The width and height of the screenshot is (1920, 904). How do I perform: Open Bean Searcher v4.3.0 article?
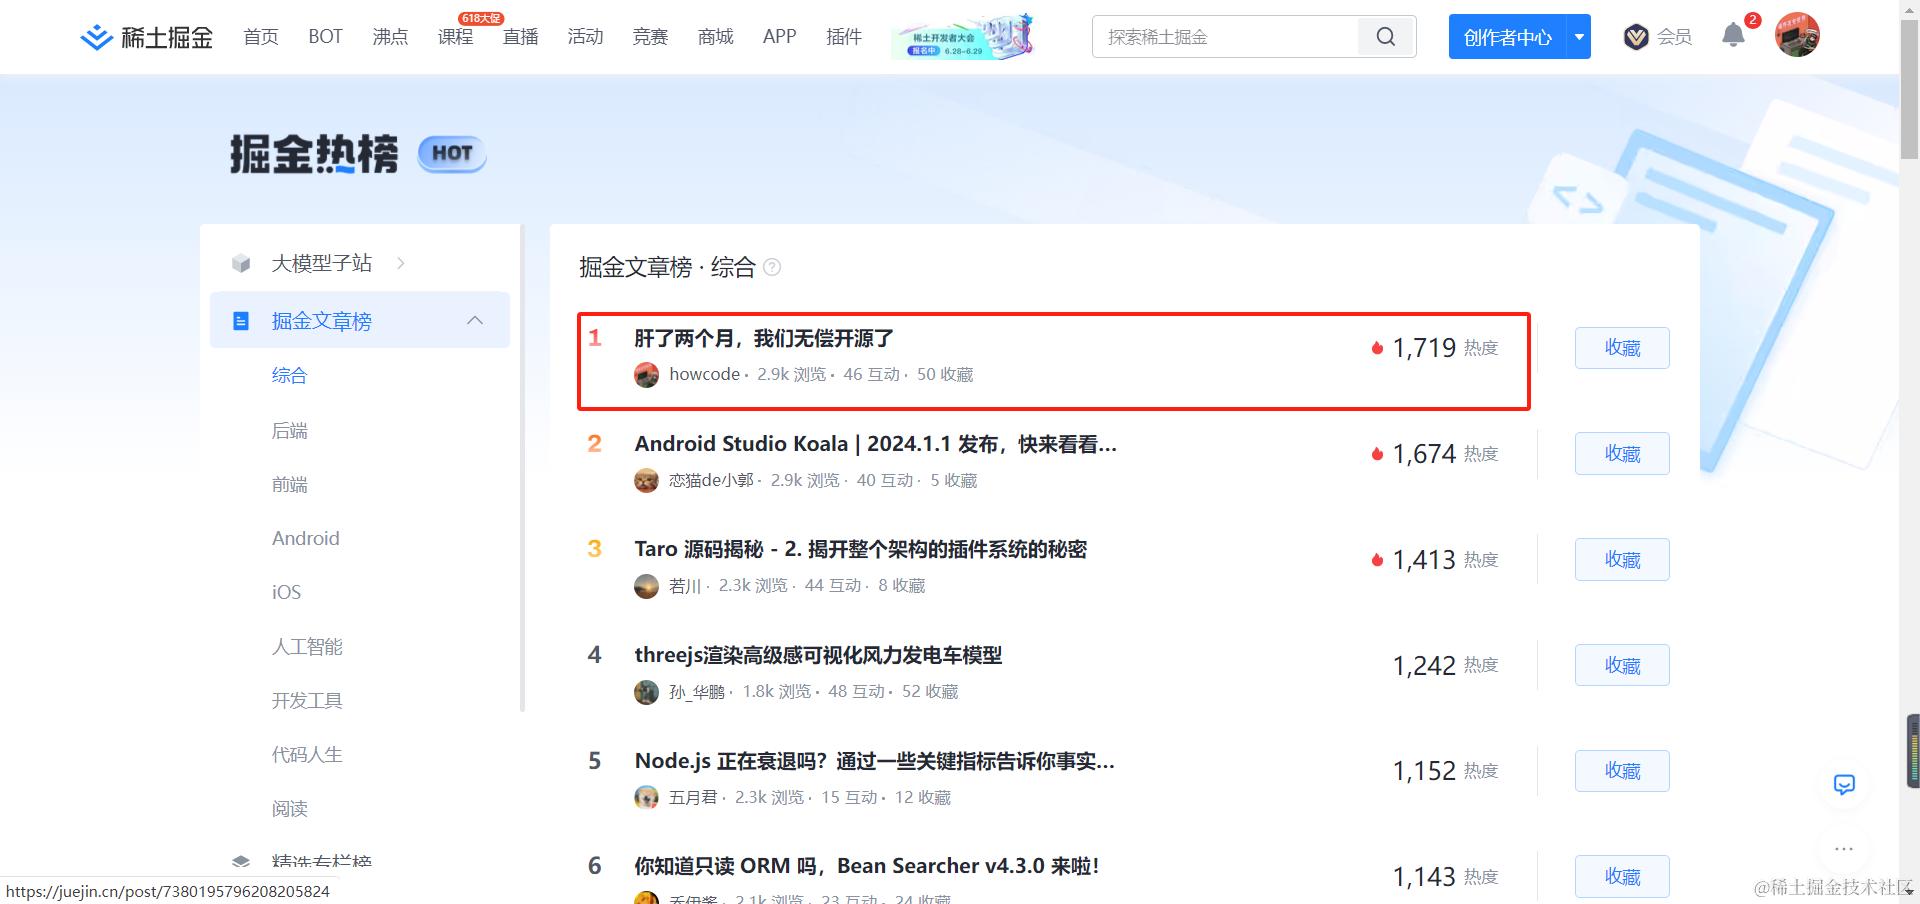[867, 866]
